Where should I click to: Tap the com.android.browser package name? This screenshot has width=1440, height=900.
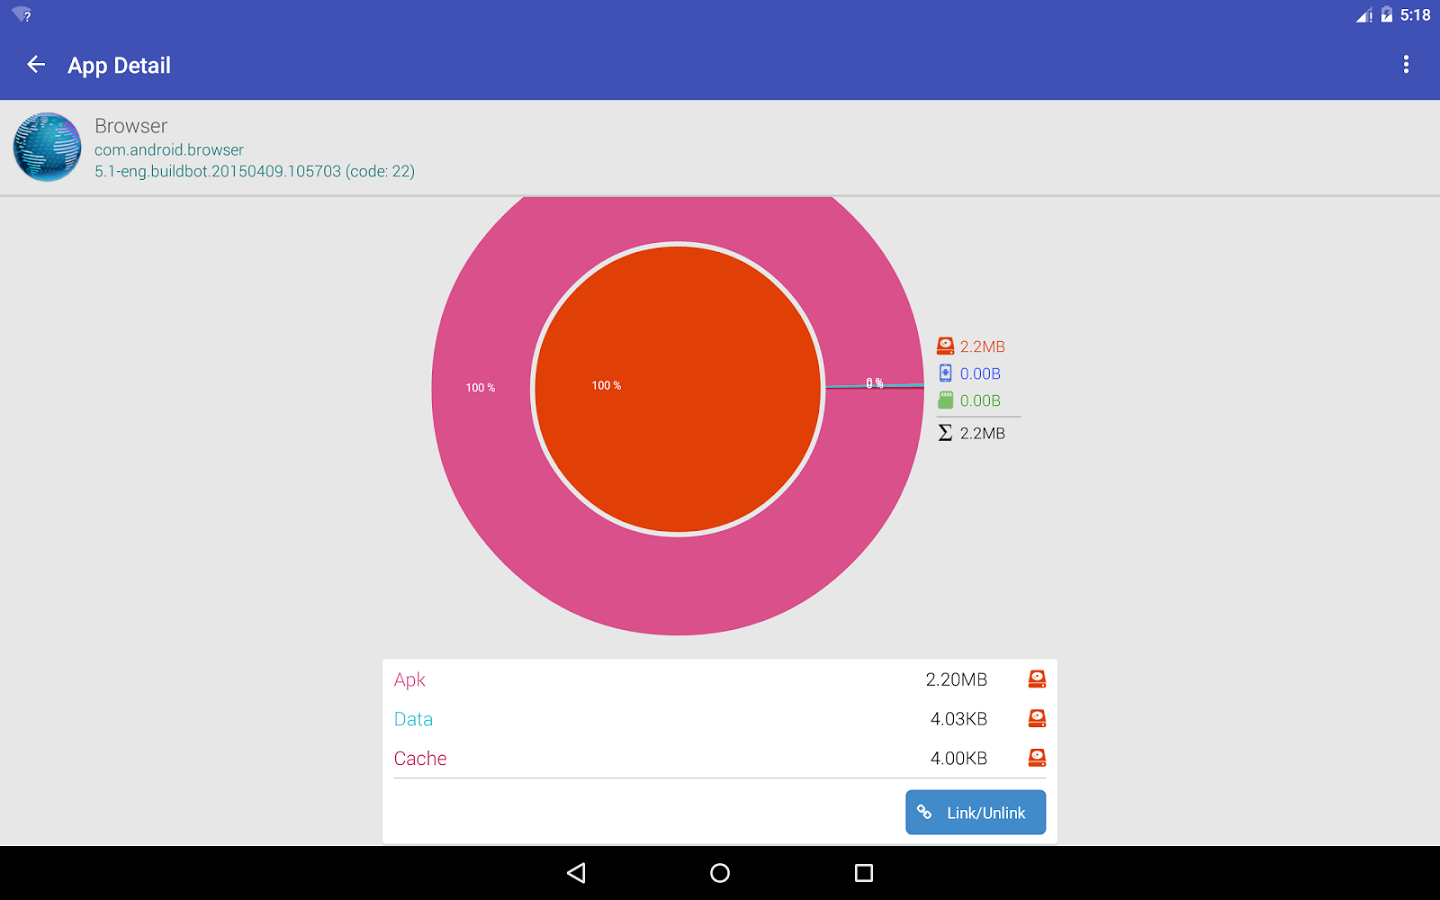click(169, 150)
